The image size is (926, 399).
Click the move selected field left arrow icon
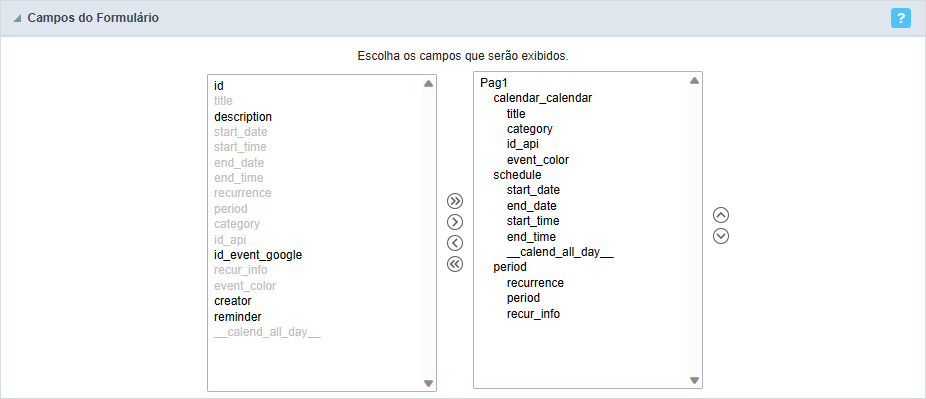455,243
